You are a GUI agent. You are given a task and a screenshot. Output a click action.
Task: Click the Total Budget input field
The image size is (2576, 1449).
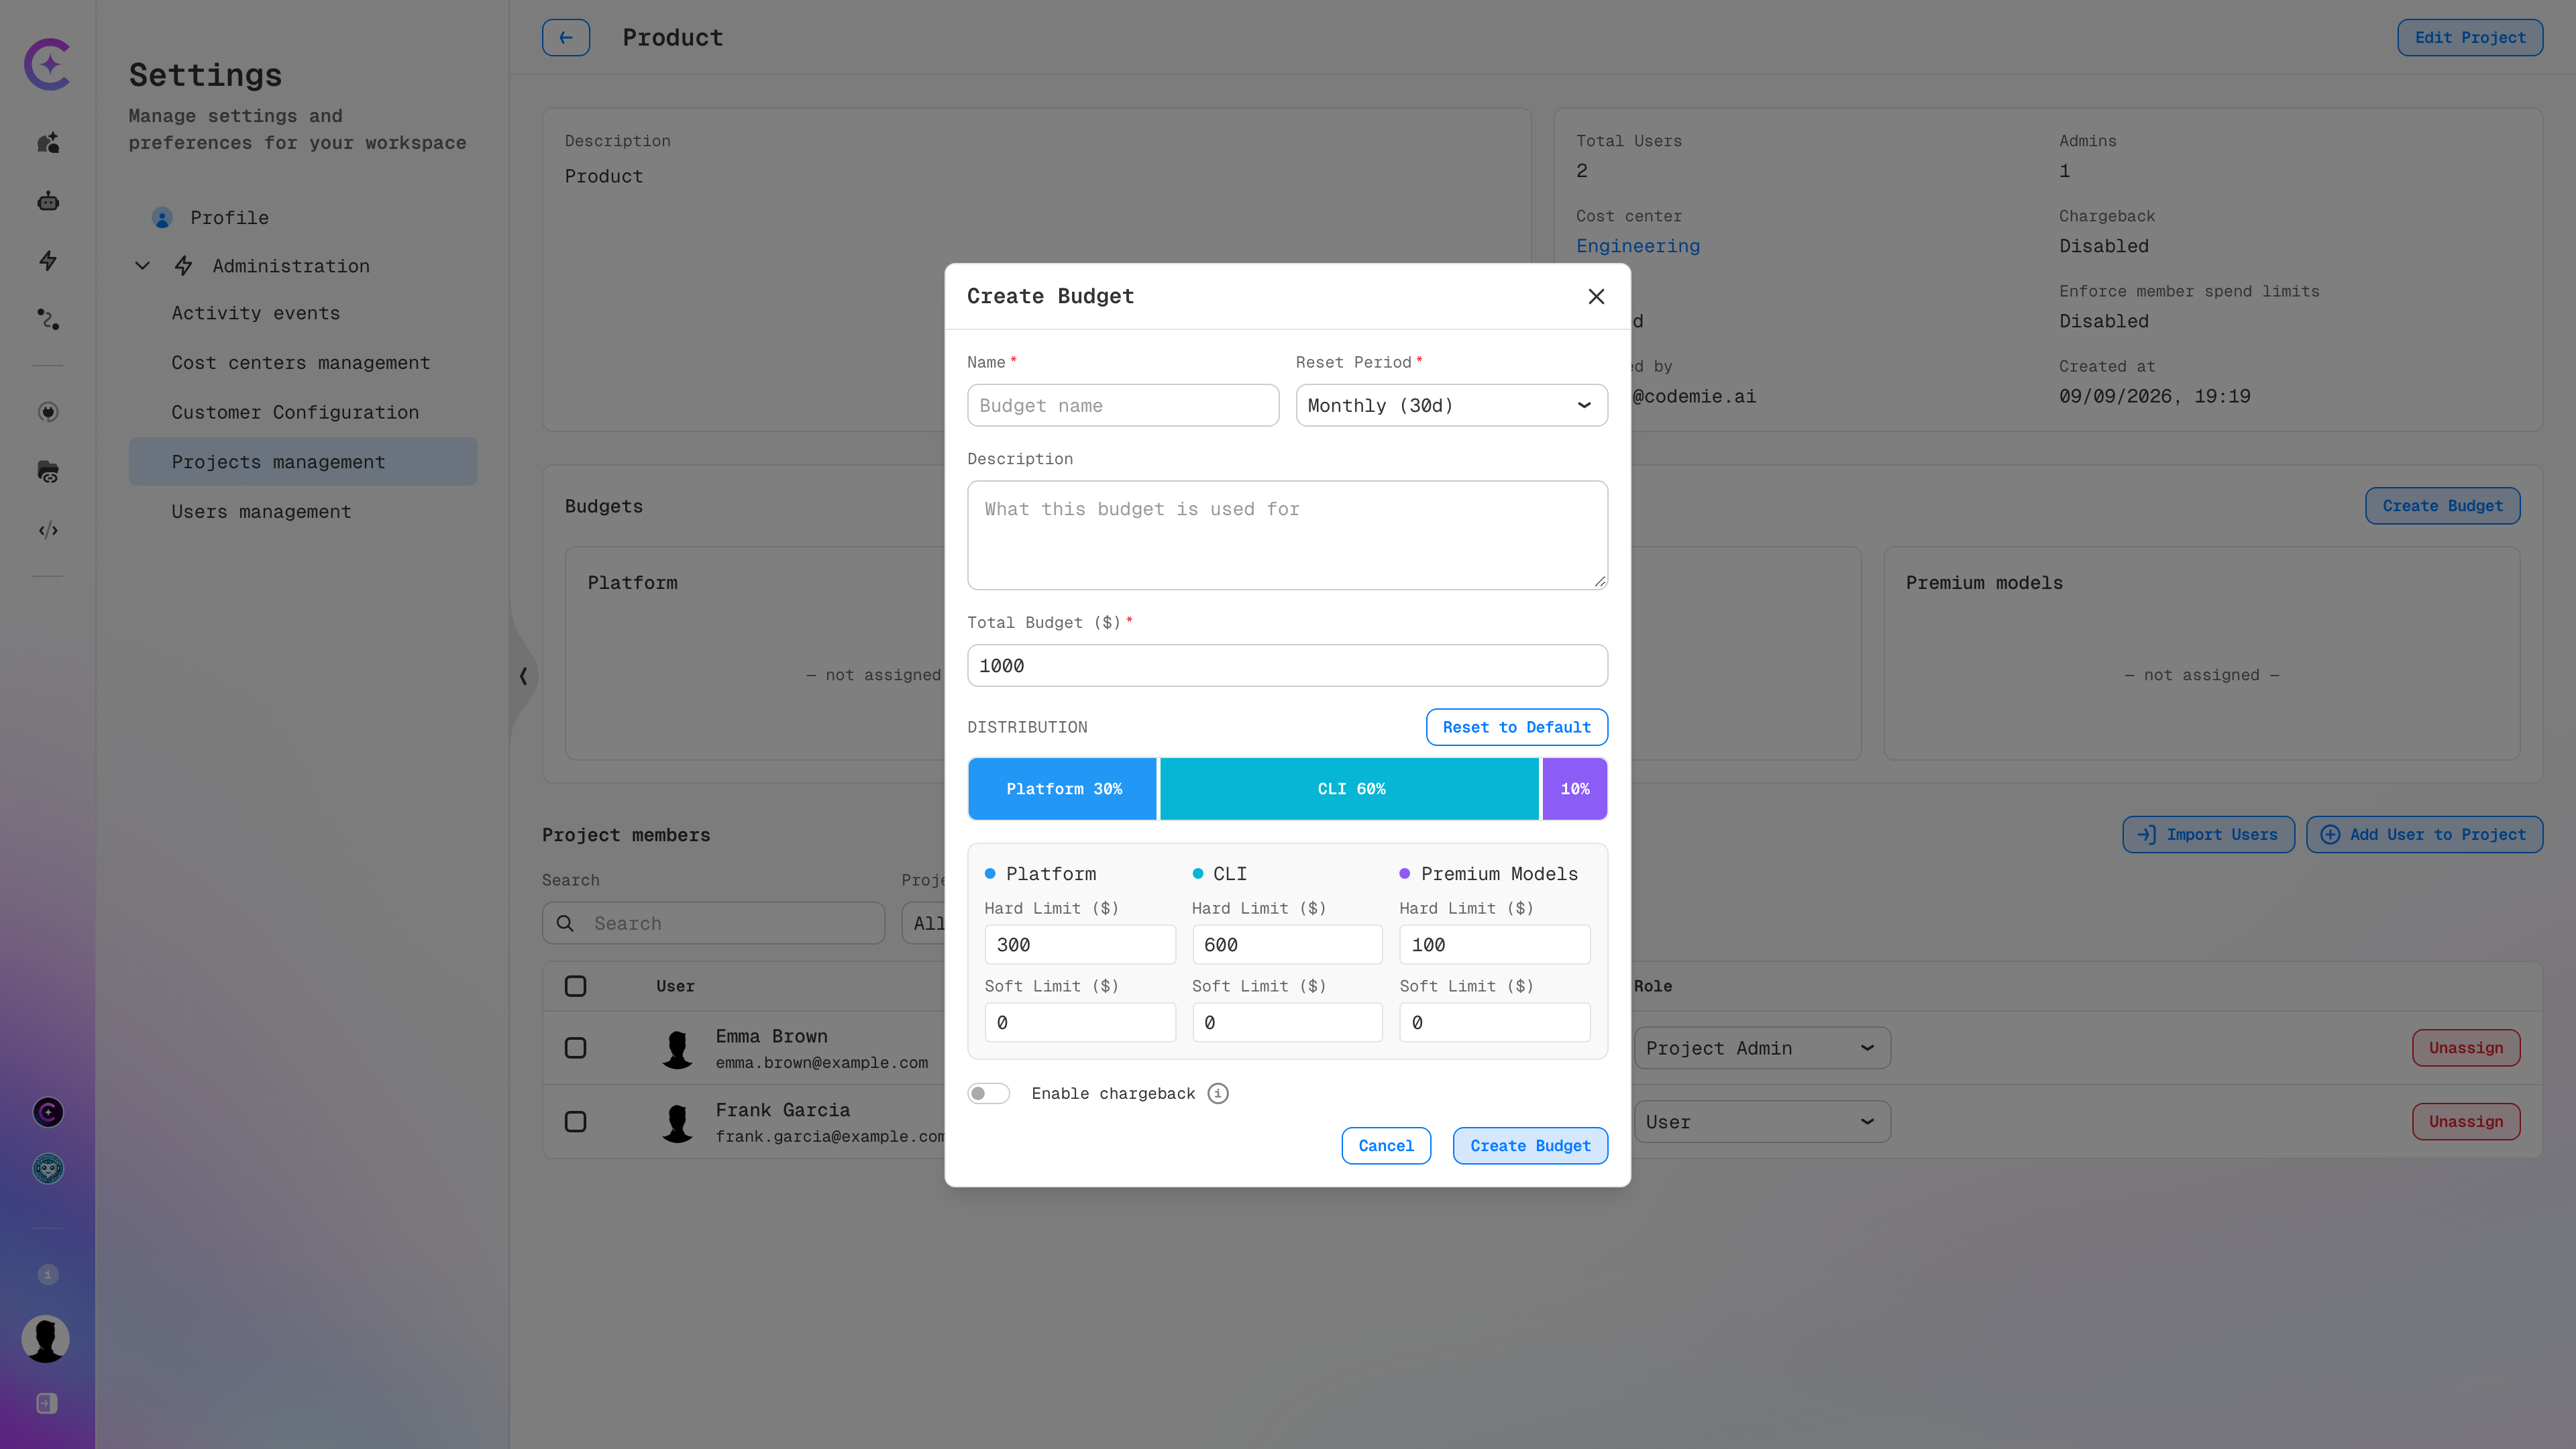click(1287, 665)
